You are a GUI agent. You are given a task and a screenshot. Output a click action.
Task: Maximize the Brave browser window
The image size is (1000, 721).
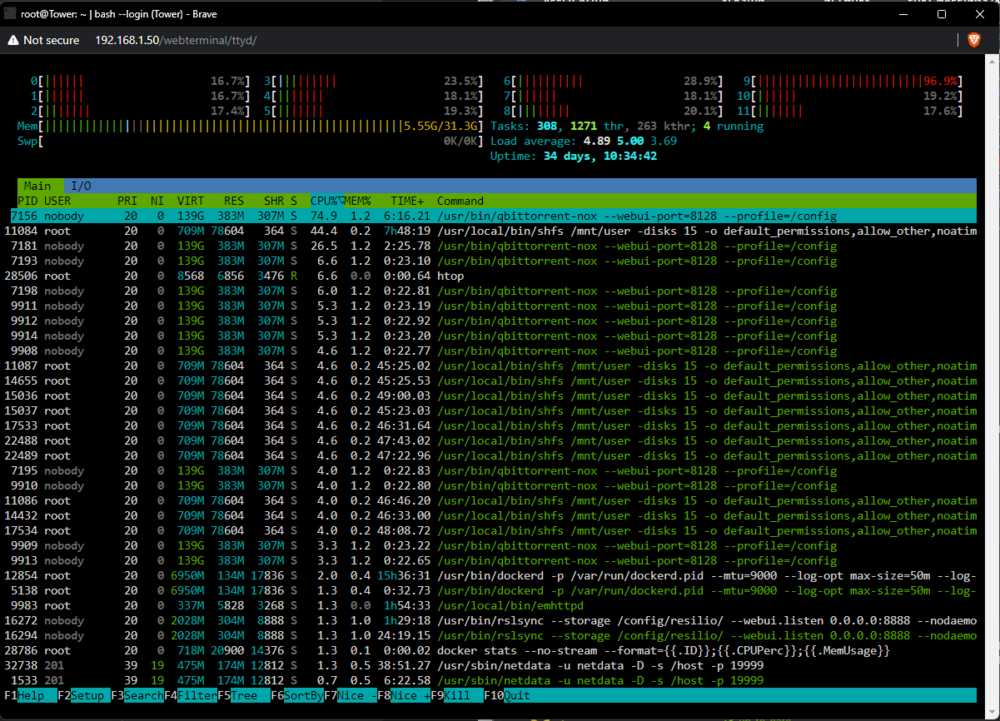[941, 13]
